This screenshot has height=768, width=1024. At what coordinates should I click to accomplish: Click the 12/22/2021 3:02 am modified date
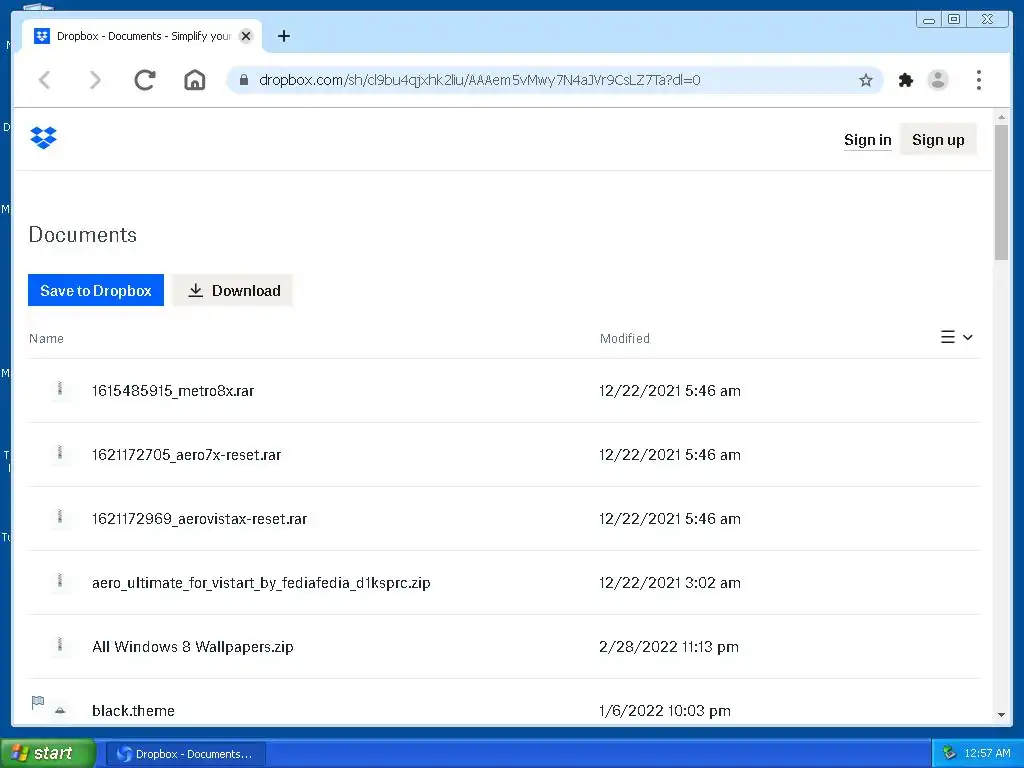point(670,583)
